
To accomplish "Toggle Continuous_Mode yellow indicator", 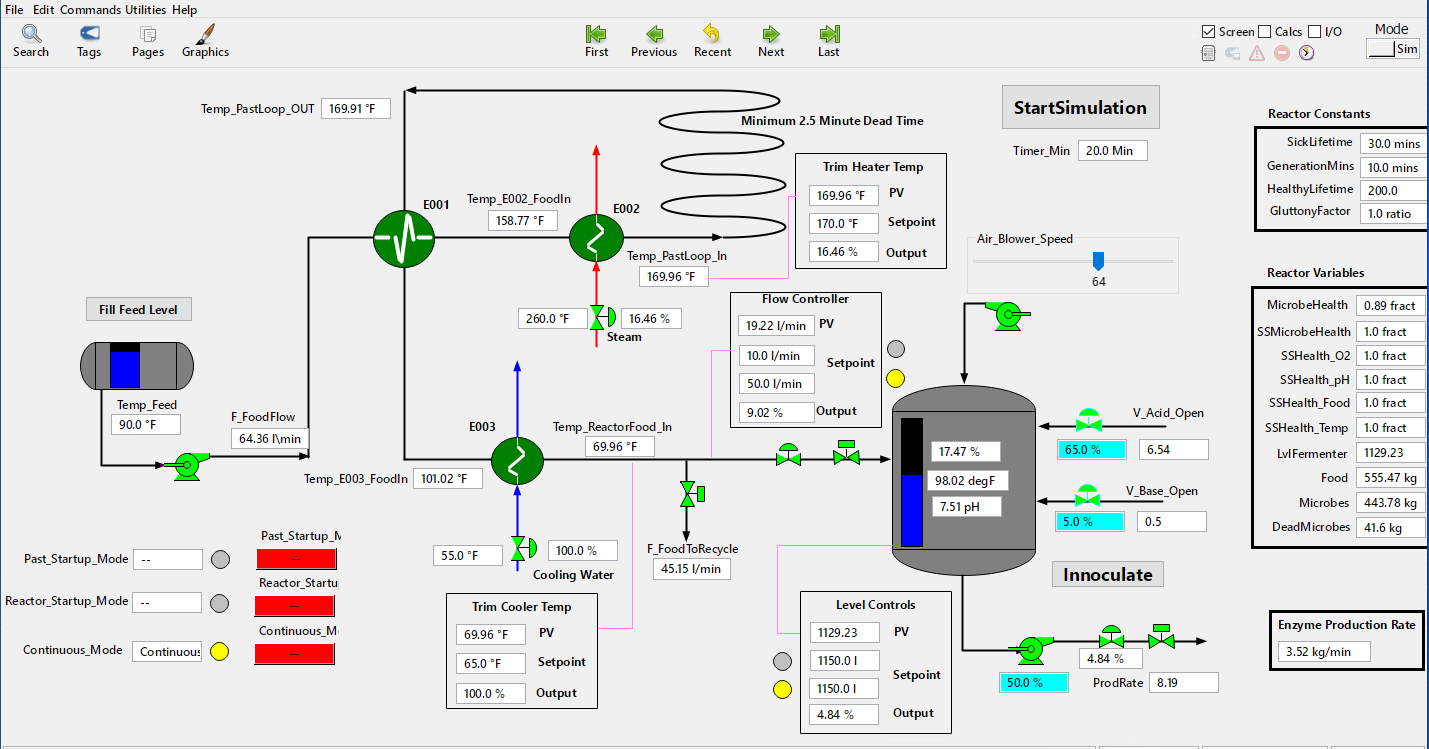I will click(x=220, y=651).
